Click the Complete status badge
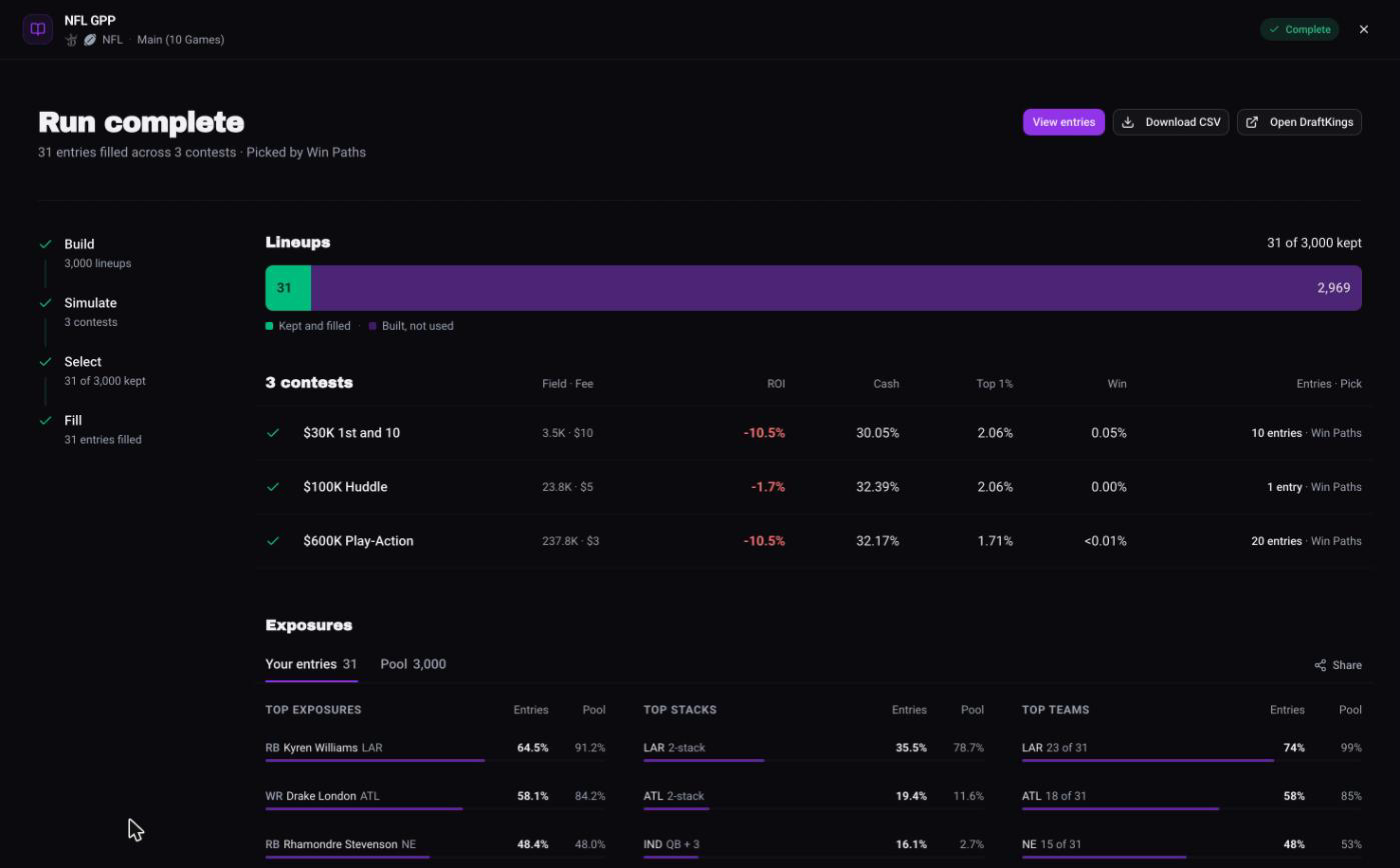Screen dimensions: 1400x868 click(x=1299, y=29)
